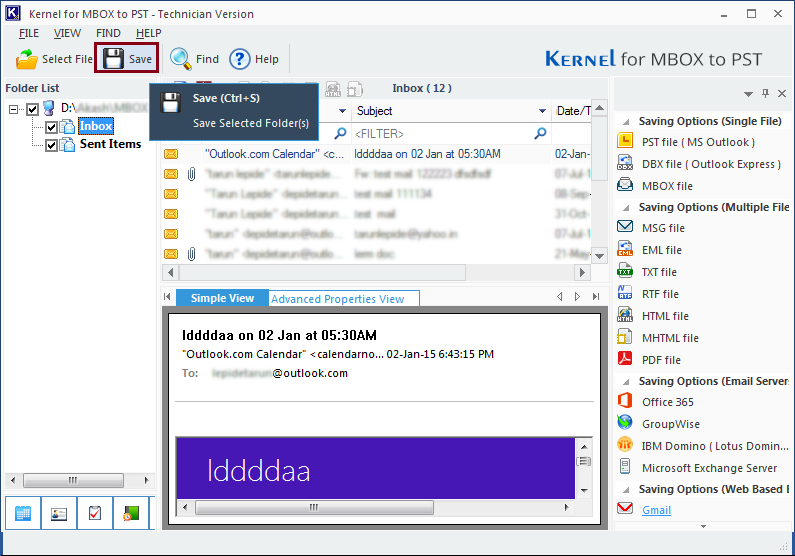Screen dimensions: 795x556
Task: Toggle the Inbox folder checkbox
Action: 51,127
